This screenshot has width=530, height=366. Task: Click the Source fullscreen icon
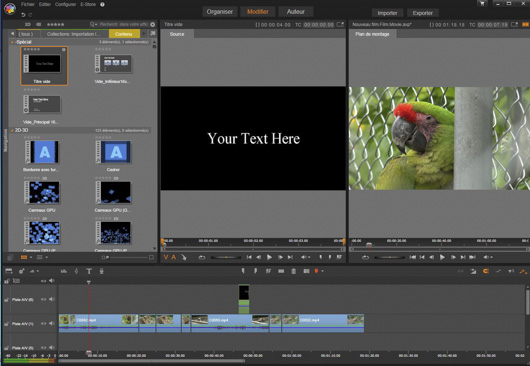340,24
